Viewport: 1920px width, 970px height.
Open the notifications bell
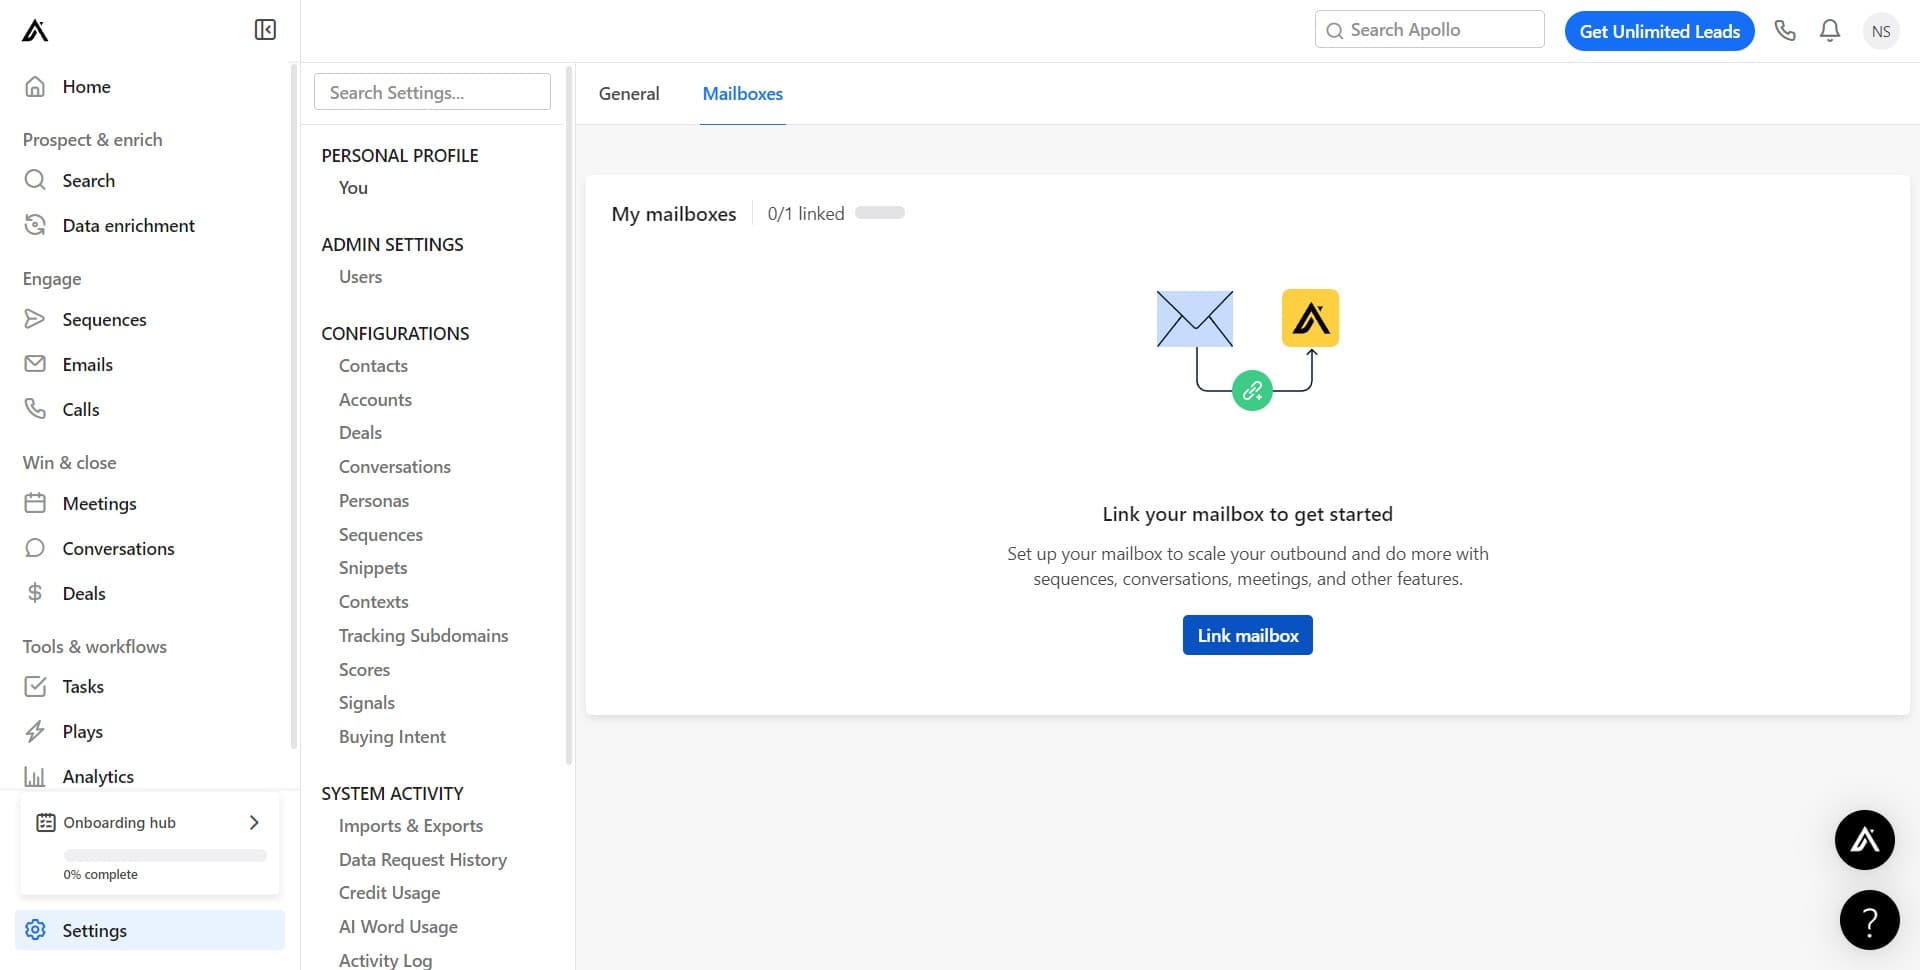(1829, 30)
